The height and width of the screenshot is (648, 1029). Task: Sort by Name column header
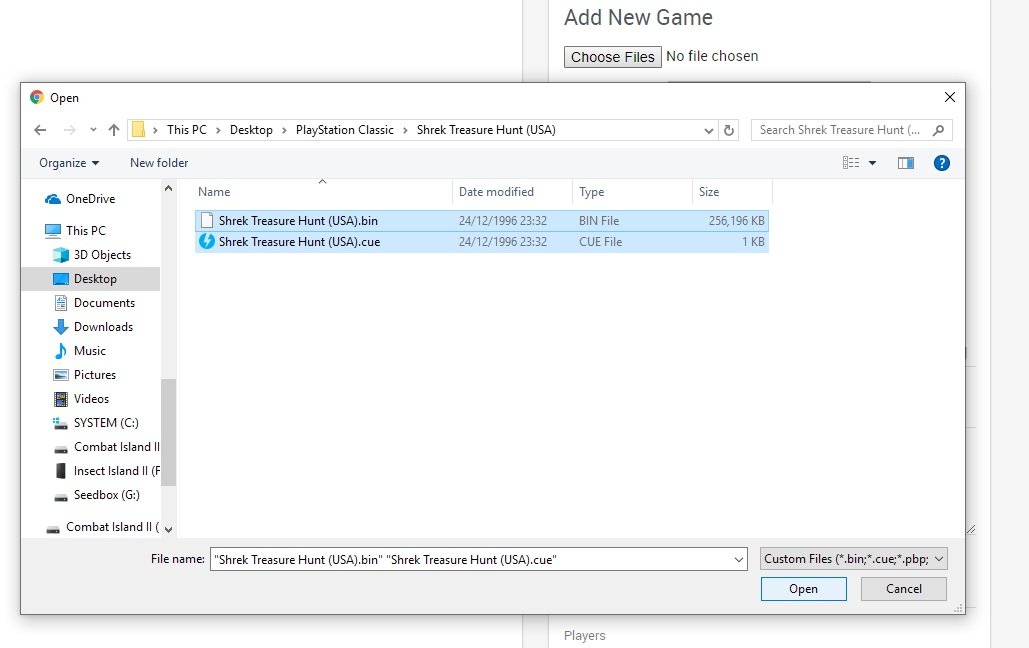(x=214, y=192)
